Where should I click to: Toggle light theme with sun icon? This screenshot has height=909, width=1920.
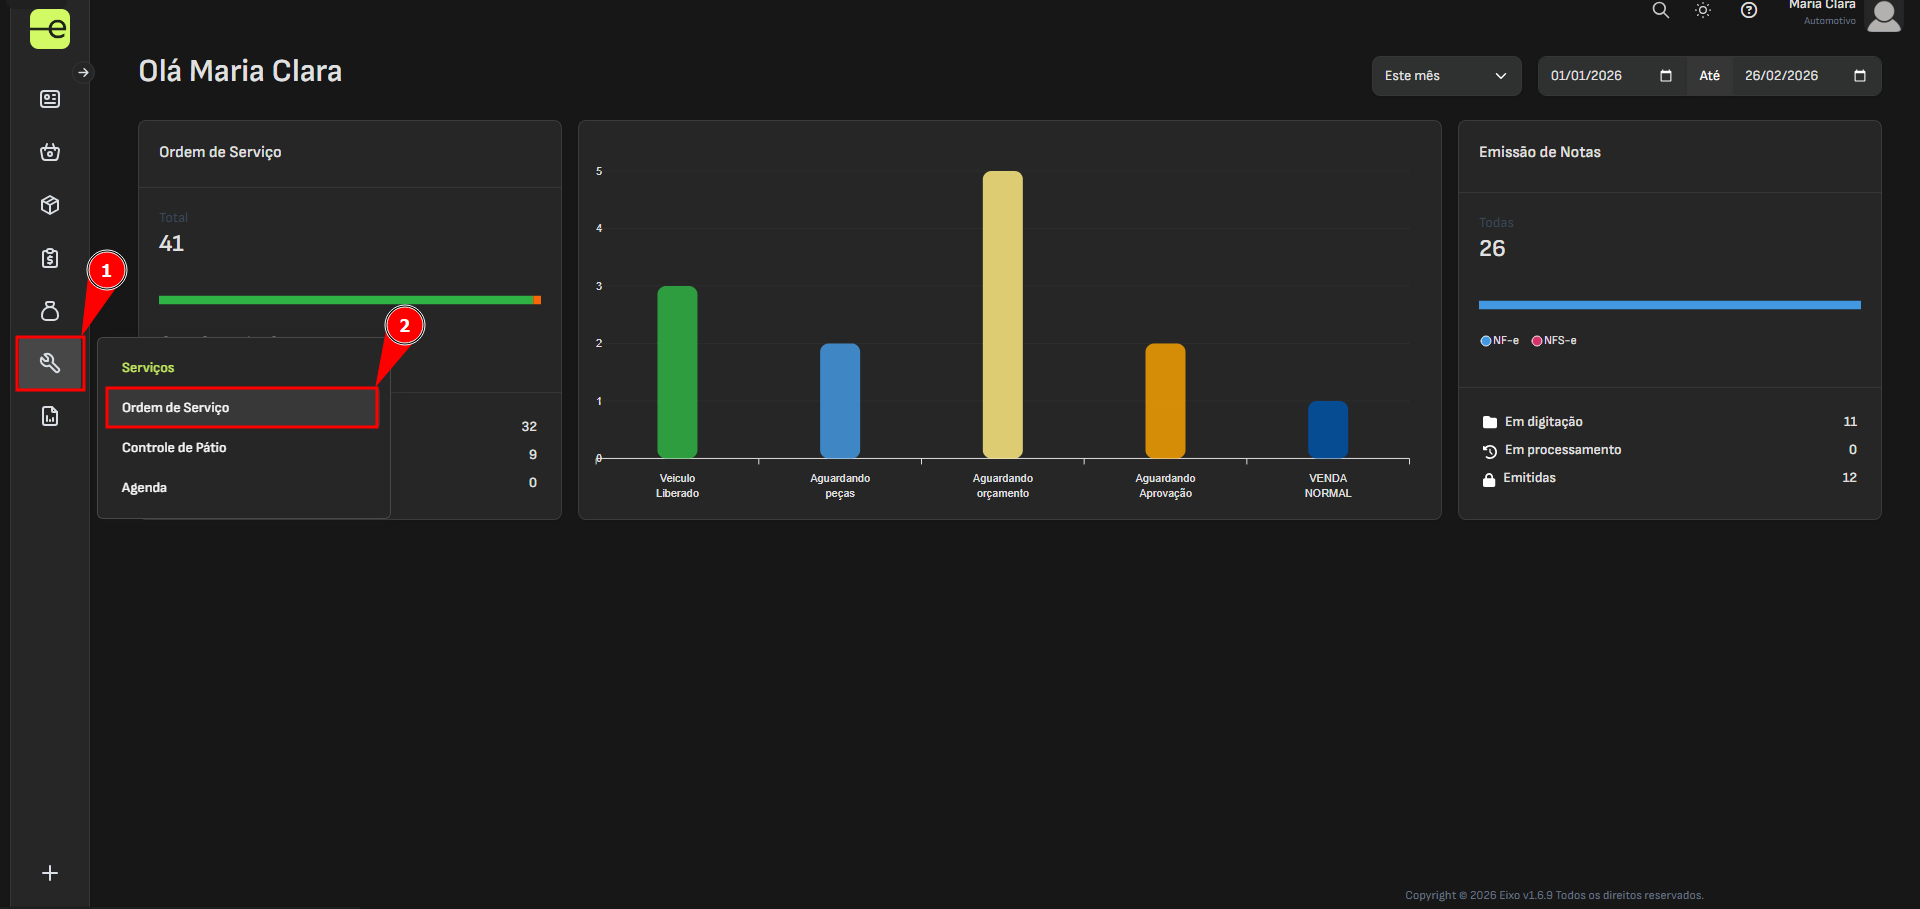click(x=1703, y=11)
